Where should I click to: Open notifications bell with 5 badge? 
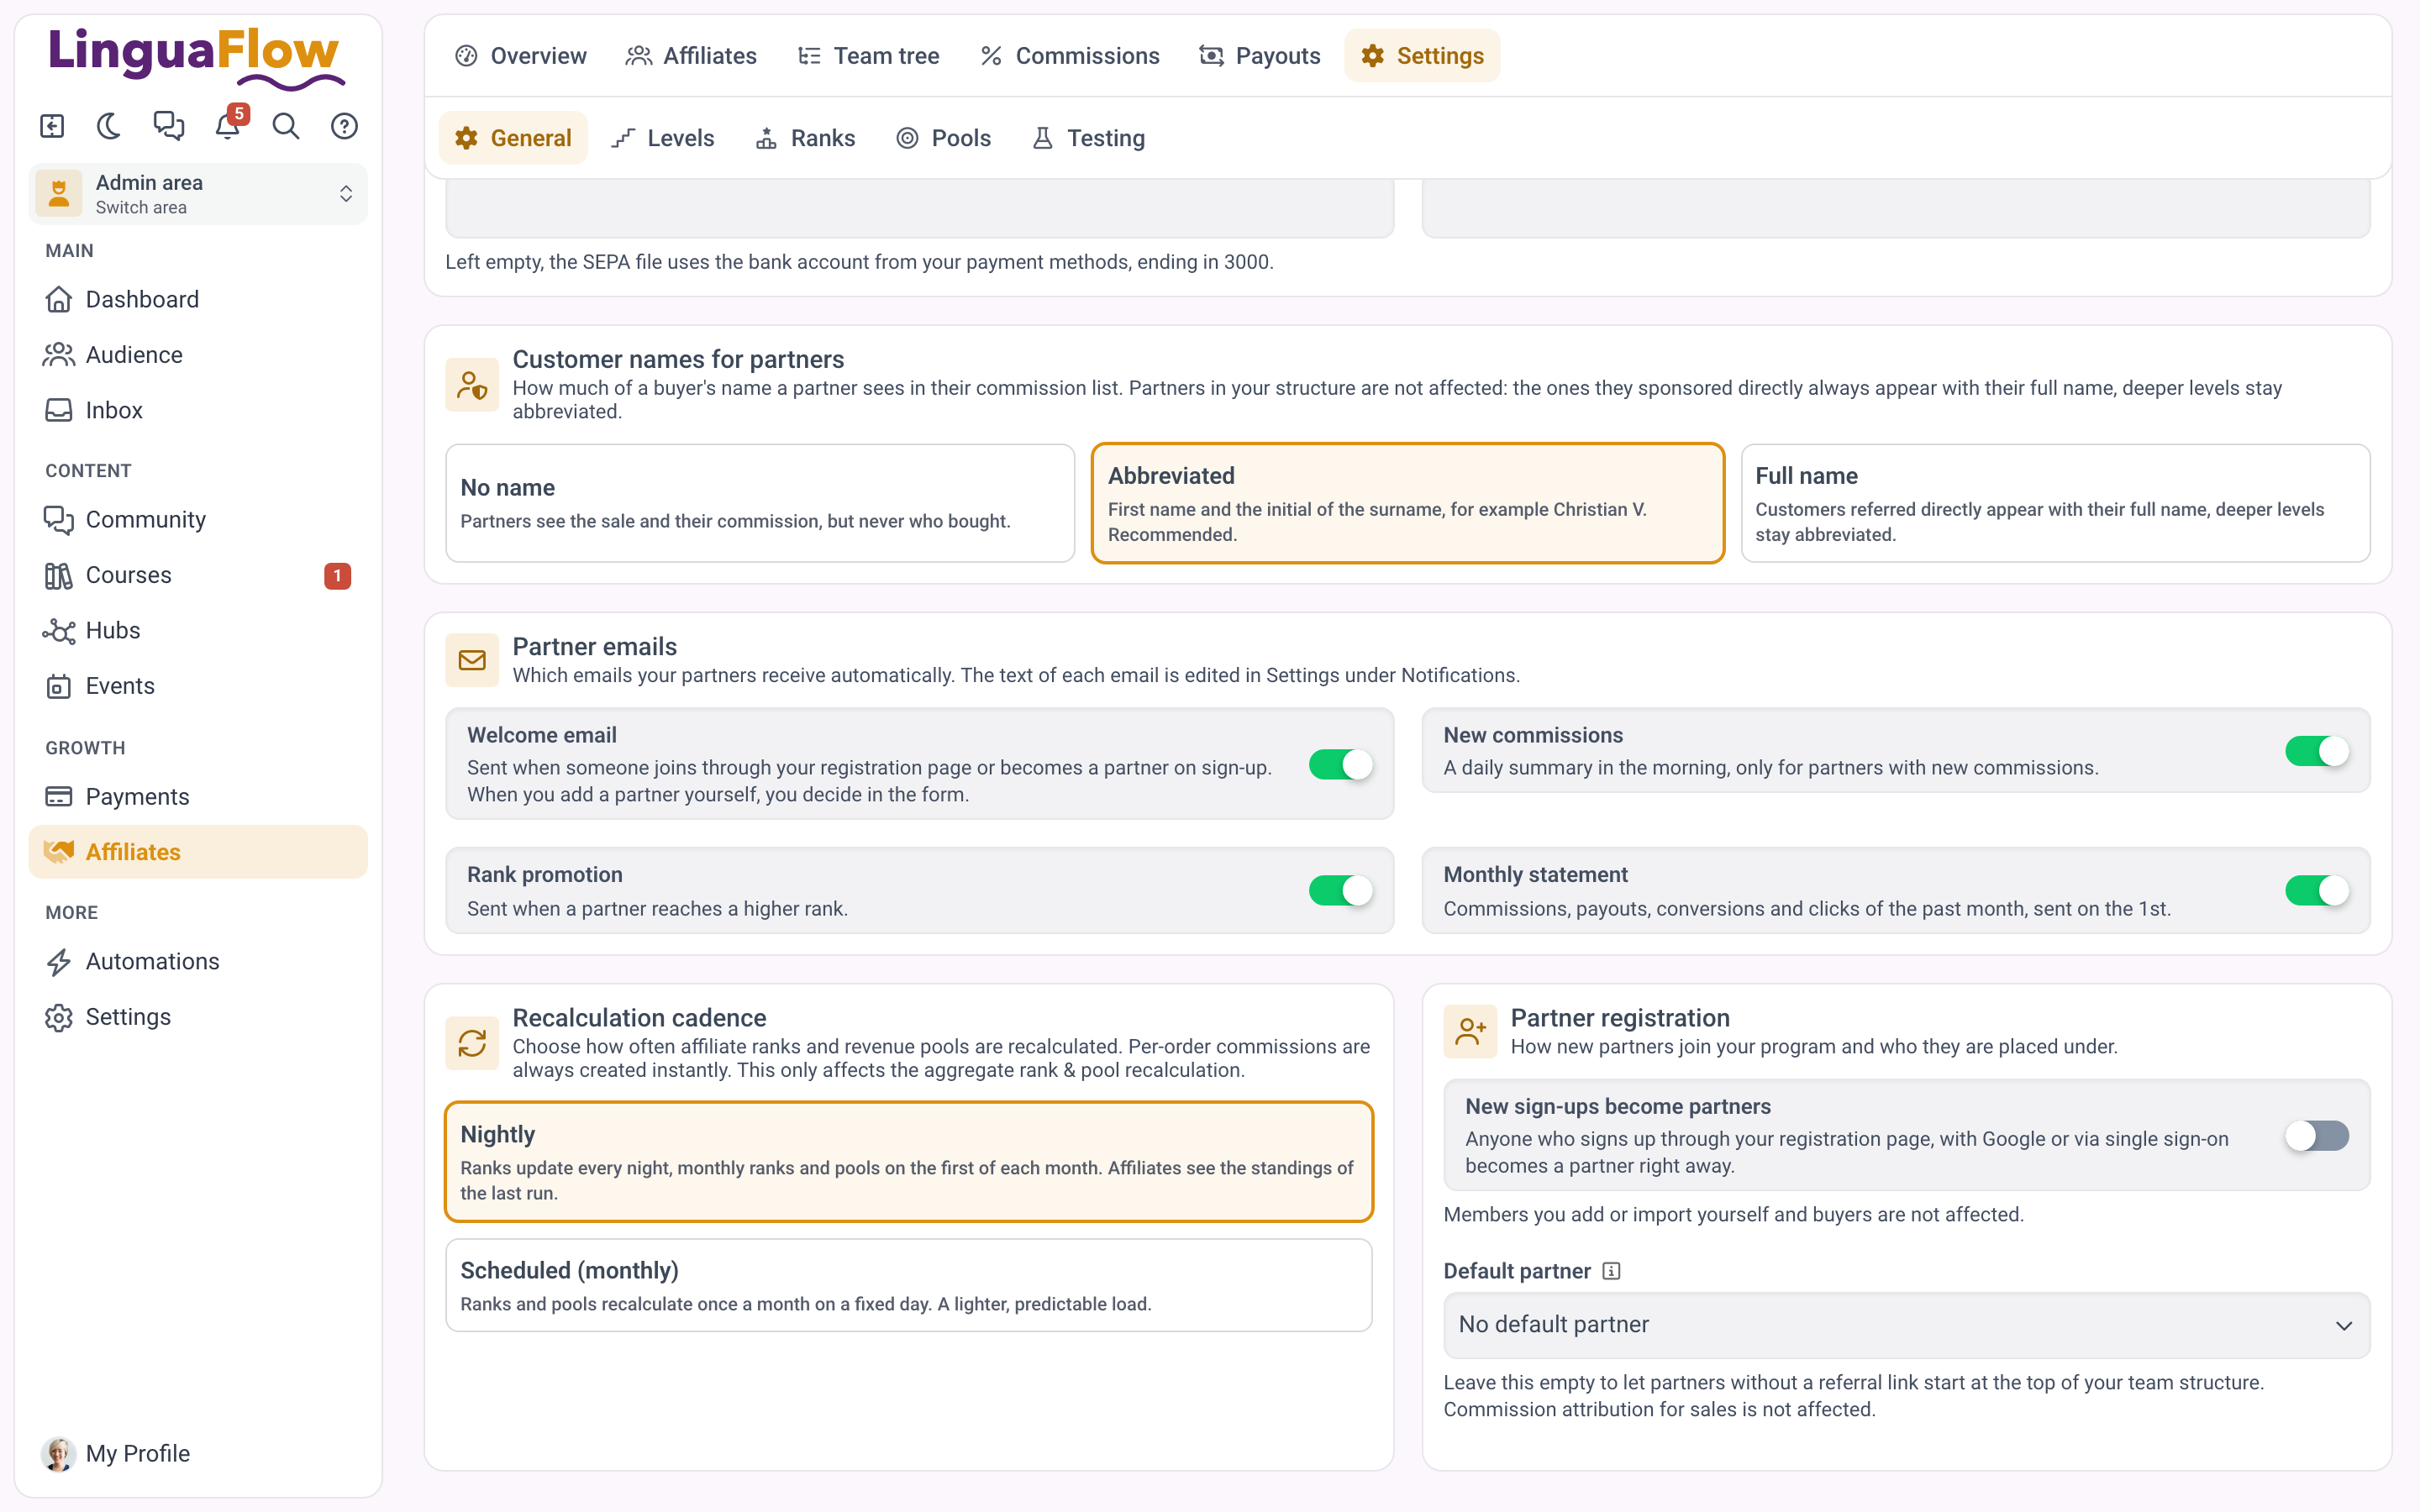click(228, 126)
